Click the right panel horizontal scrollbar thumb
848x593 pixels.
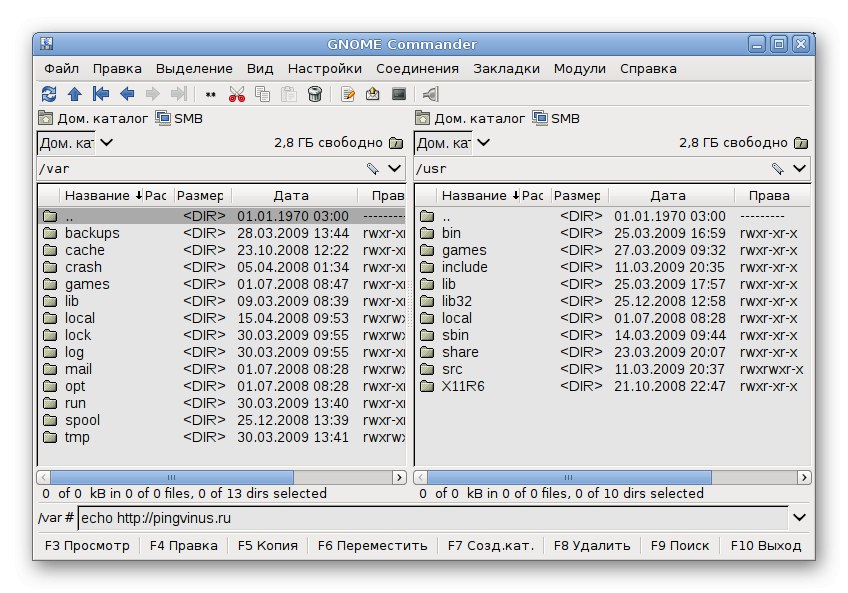pyautogui.click(x=569, y=477)
